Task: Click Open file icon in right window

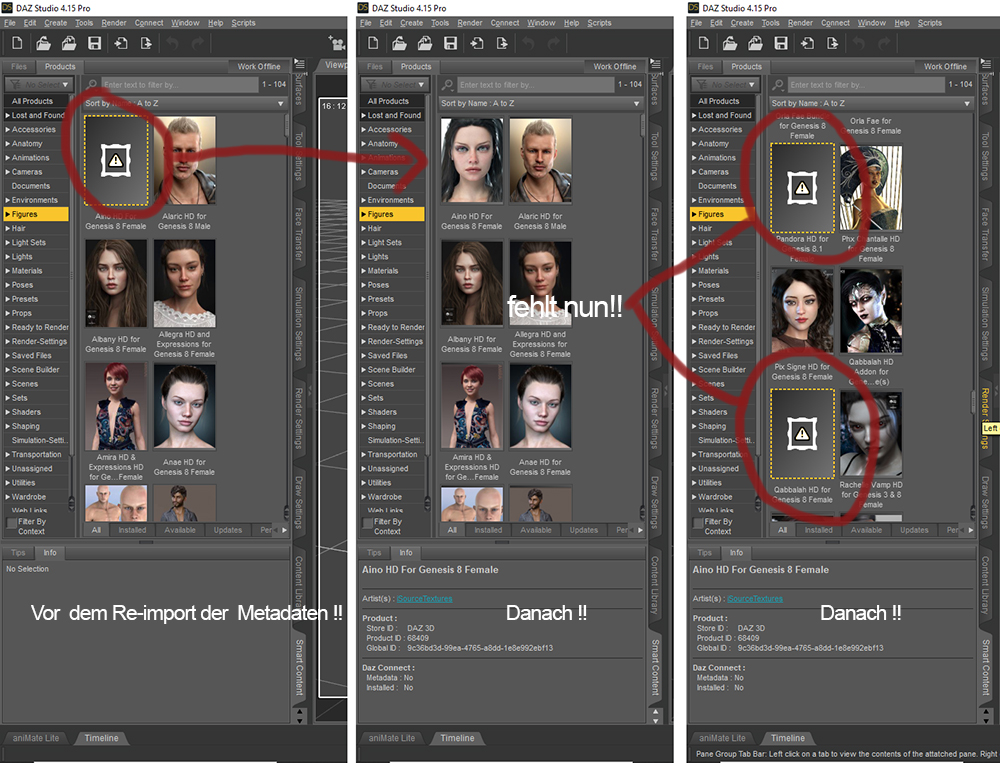Action: tap(730, 43)
